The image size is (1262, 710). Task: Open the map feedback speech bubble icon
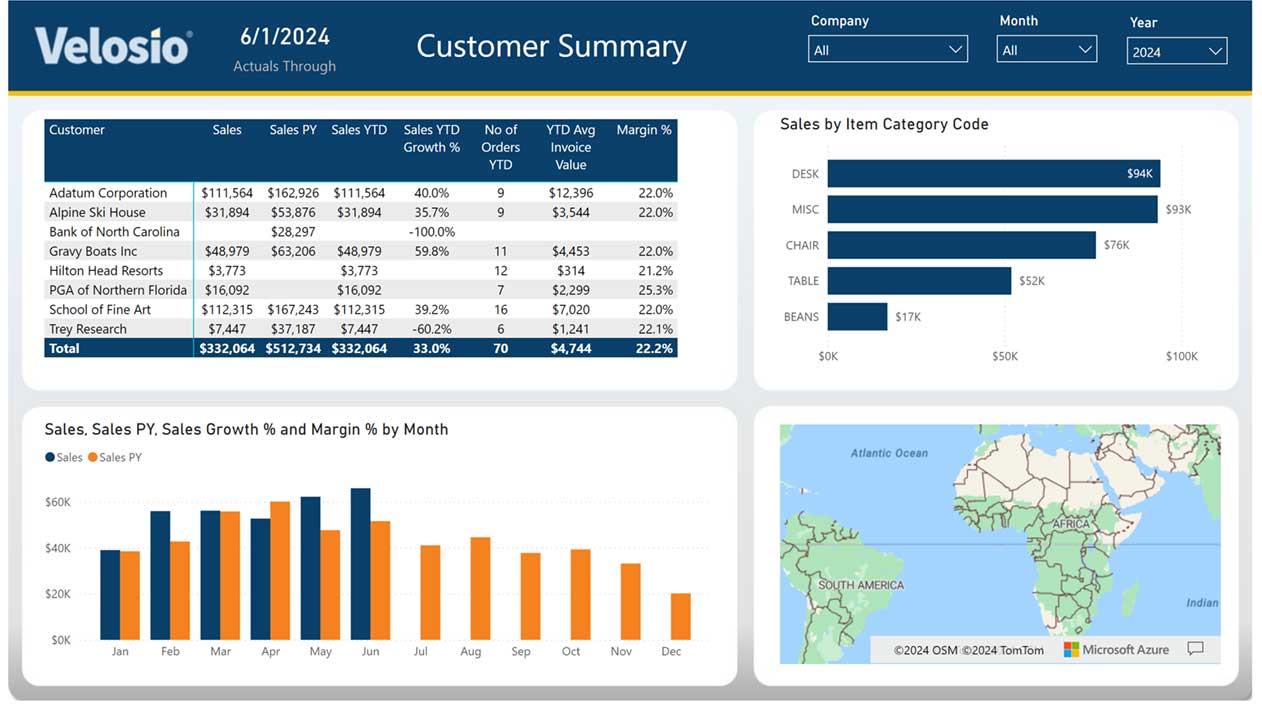1195,649
